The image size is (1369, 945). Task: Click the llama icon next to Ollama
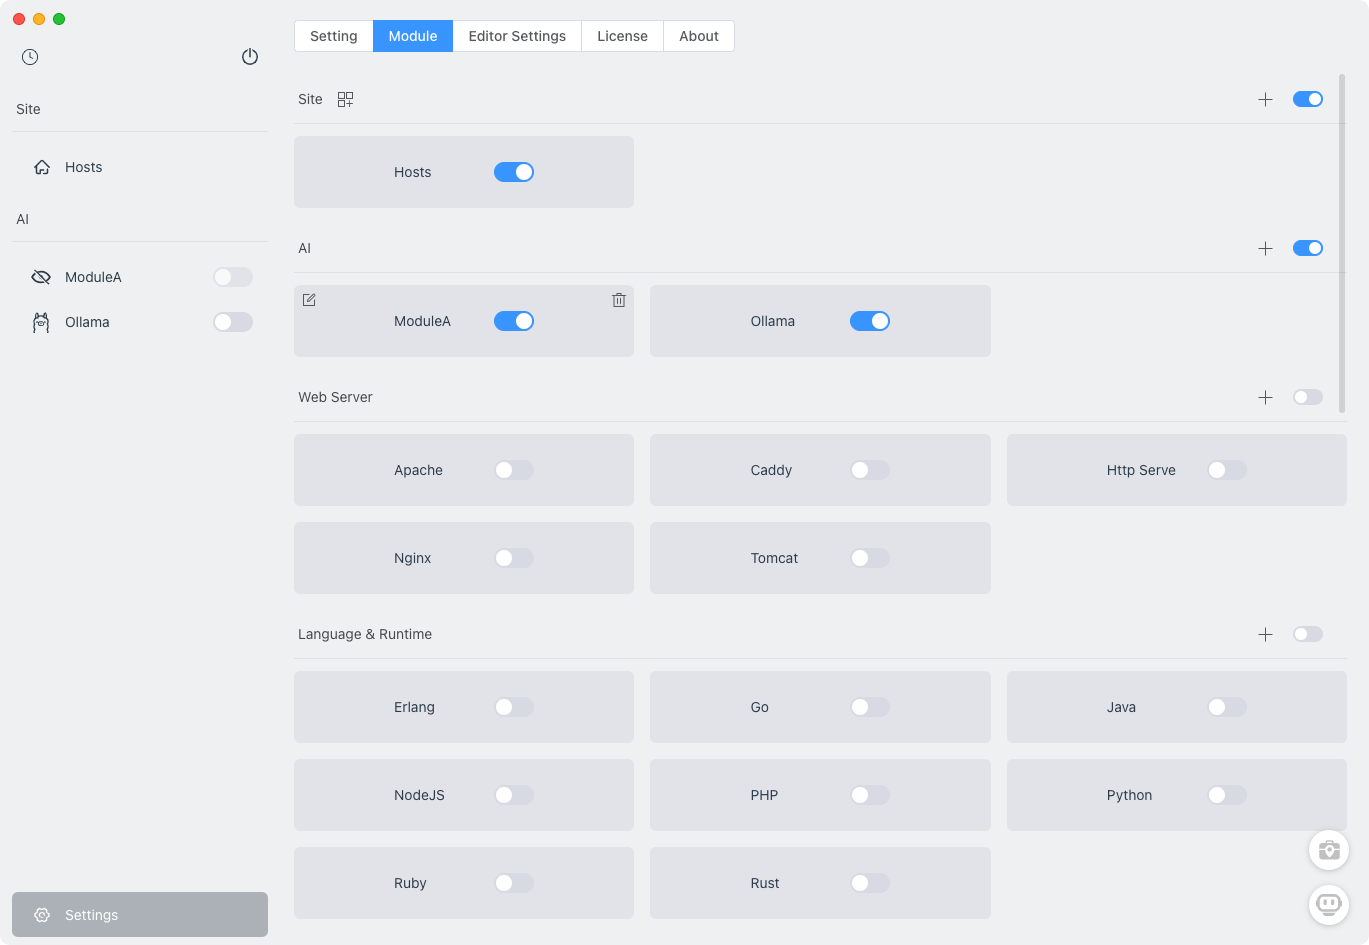(40, 322)
